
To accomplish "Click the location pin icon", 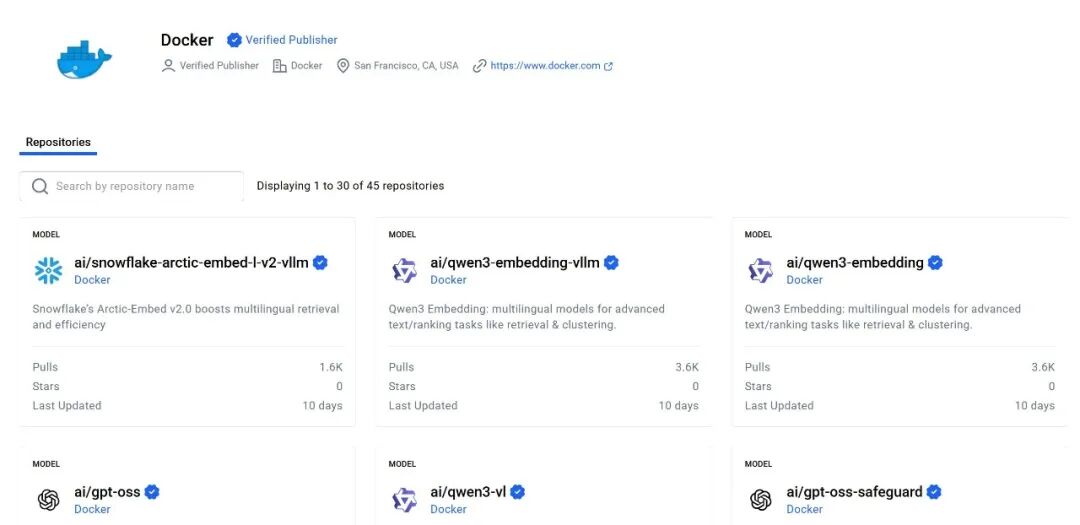I will point(342,66).
